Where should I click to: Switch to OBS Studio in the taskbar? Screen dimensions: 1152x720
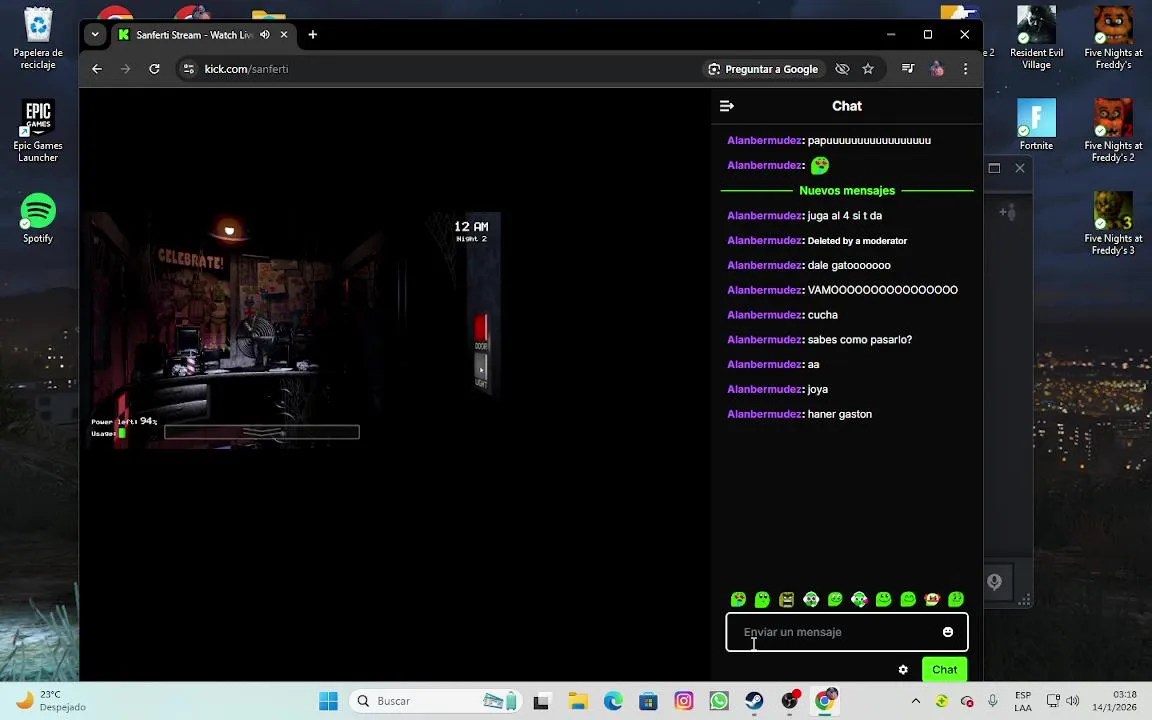click(790, 701)
